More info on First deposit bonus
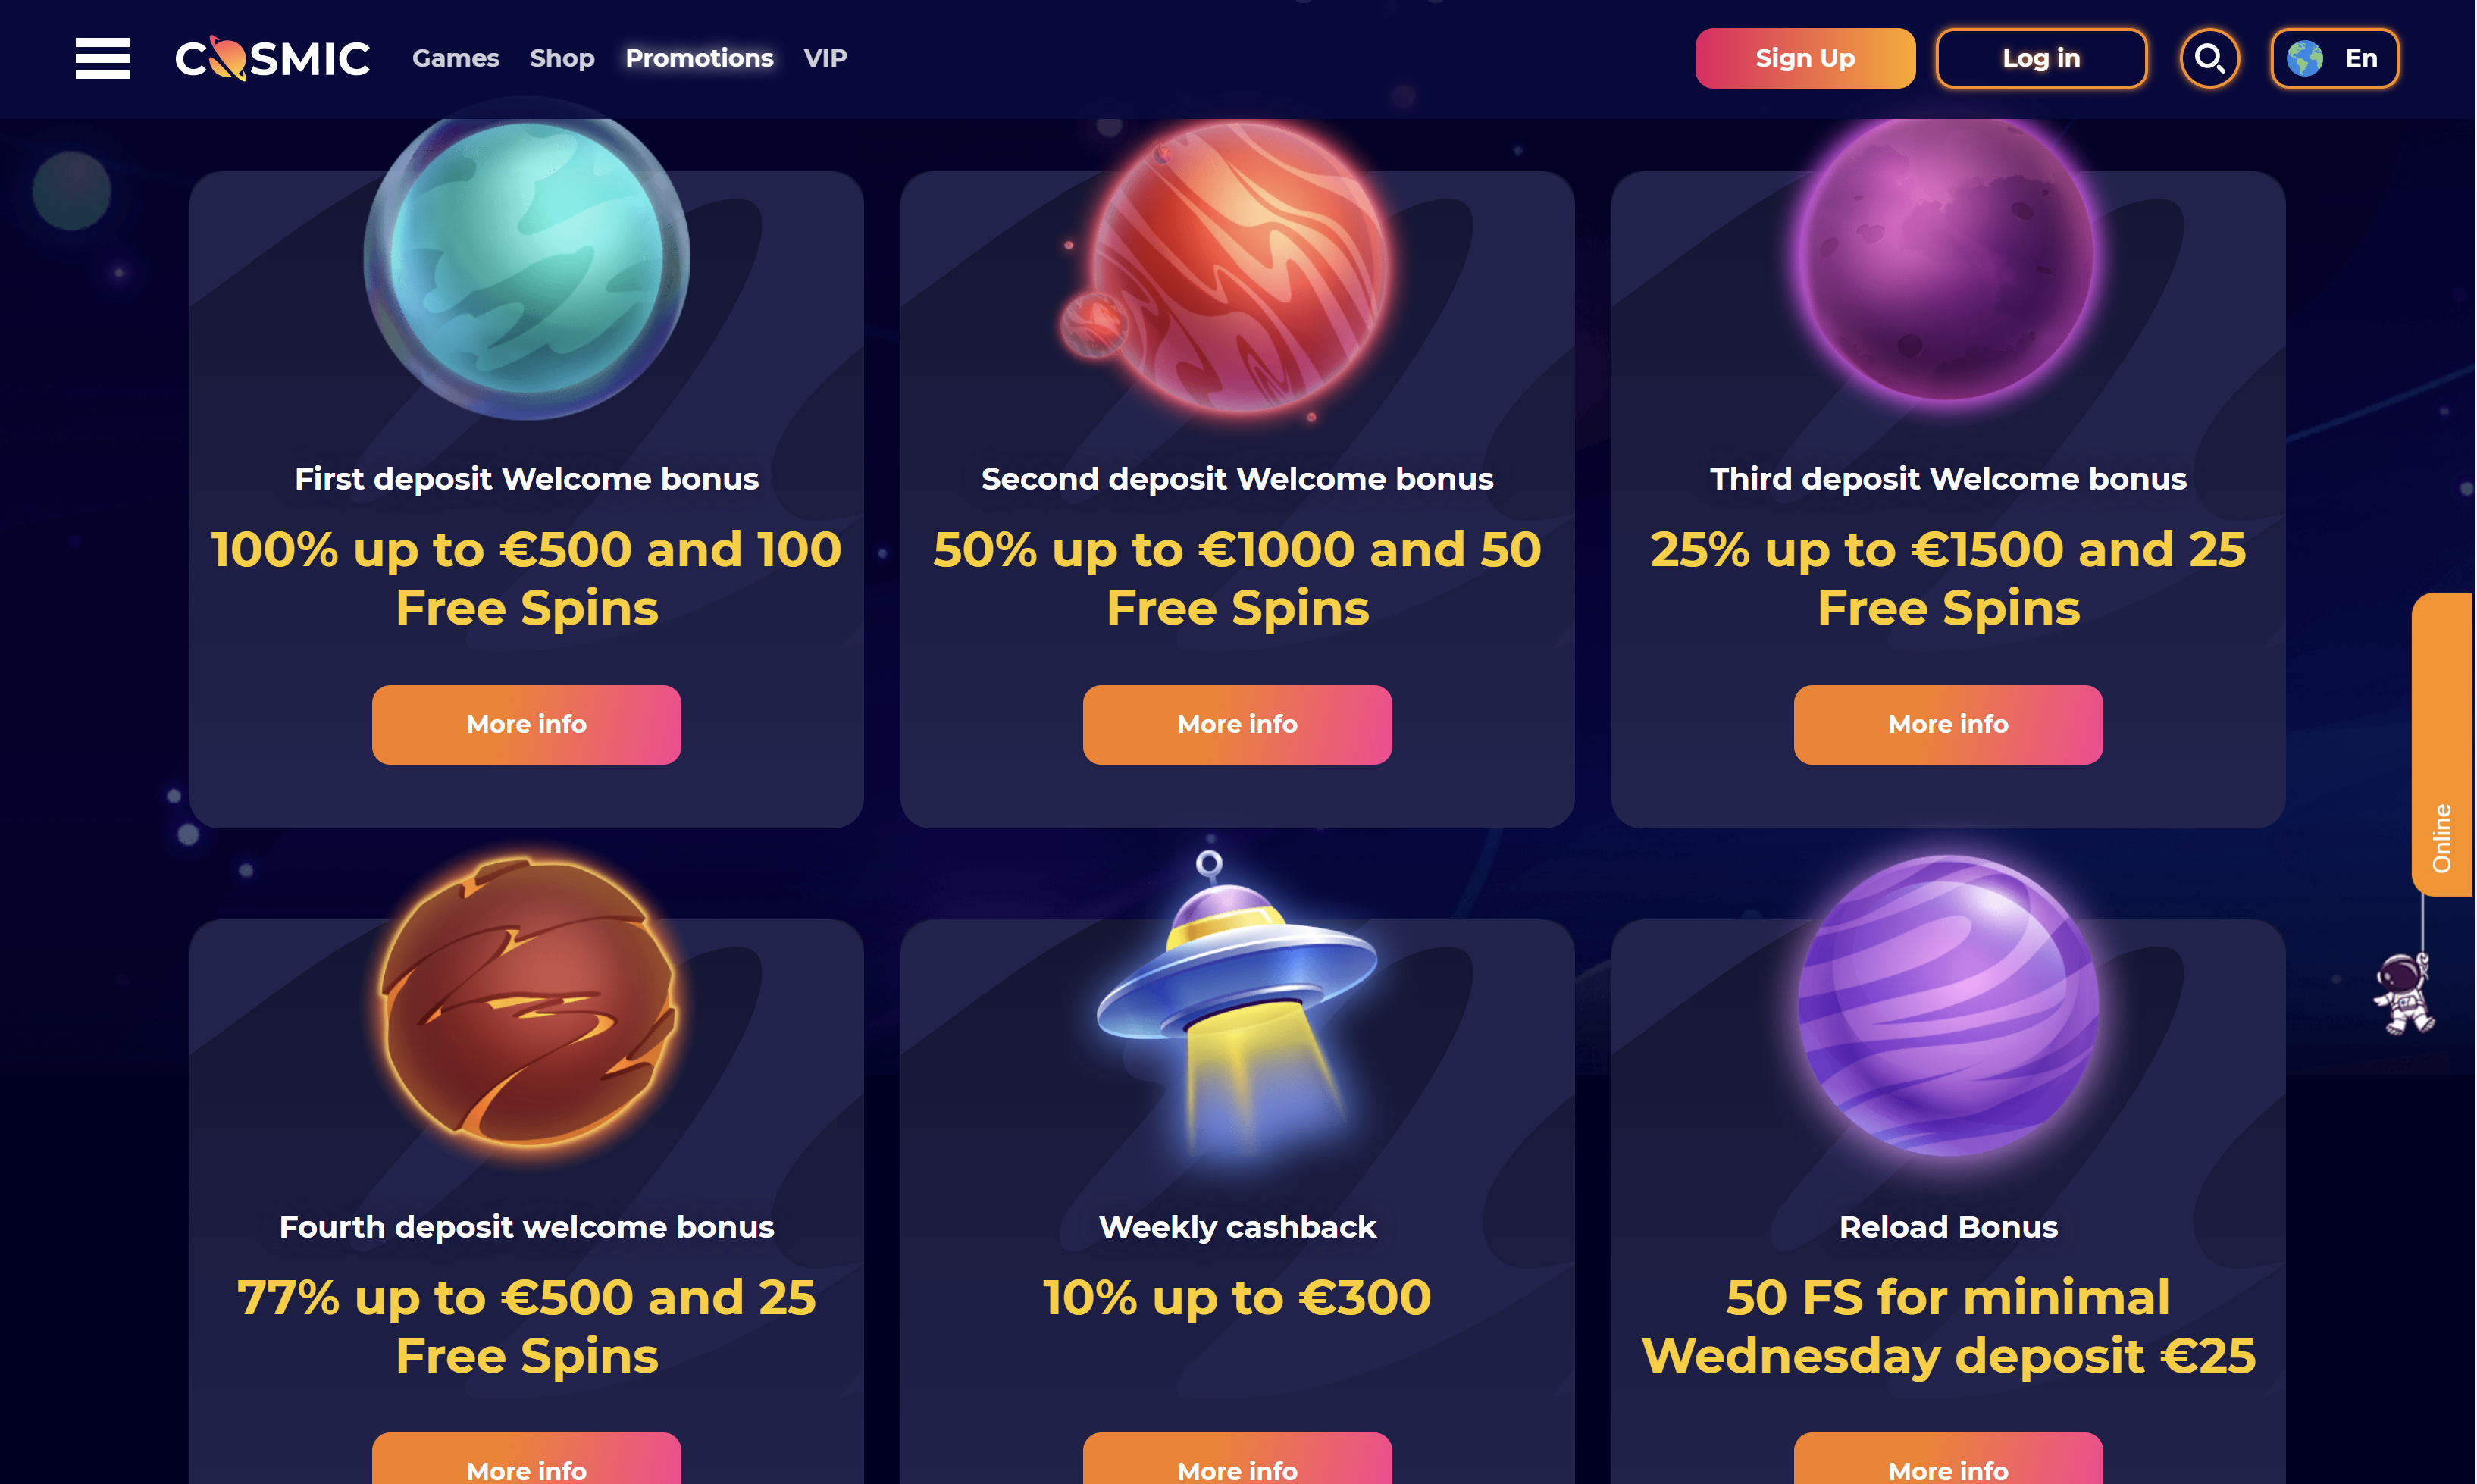Screen dimensions: 2477x1484 click(526, 724)
